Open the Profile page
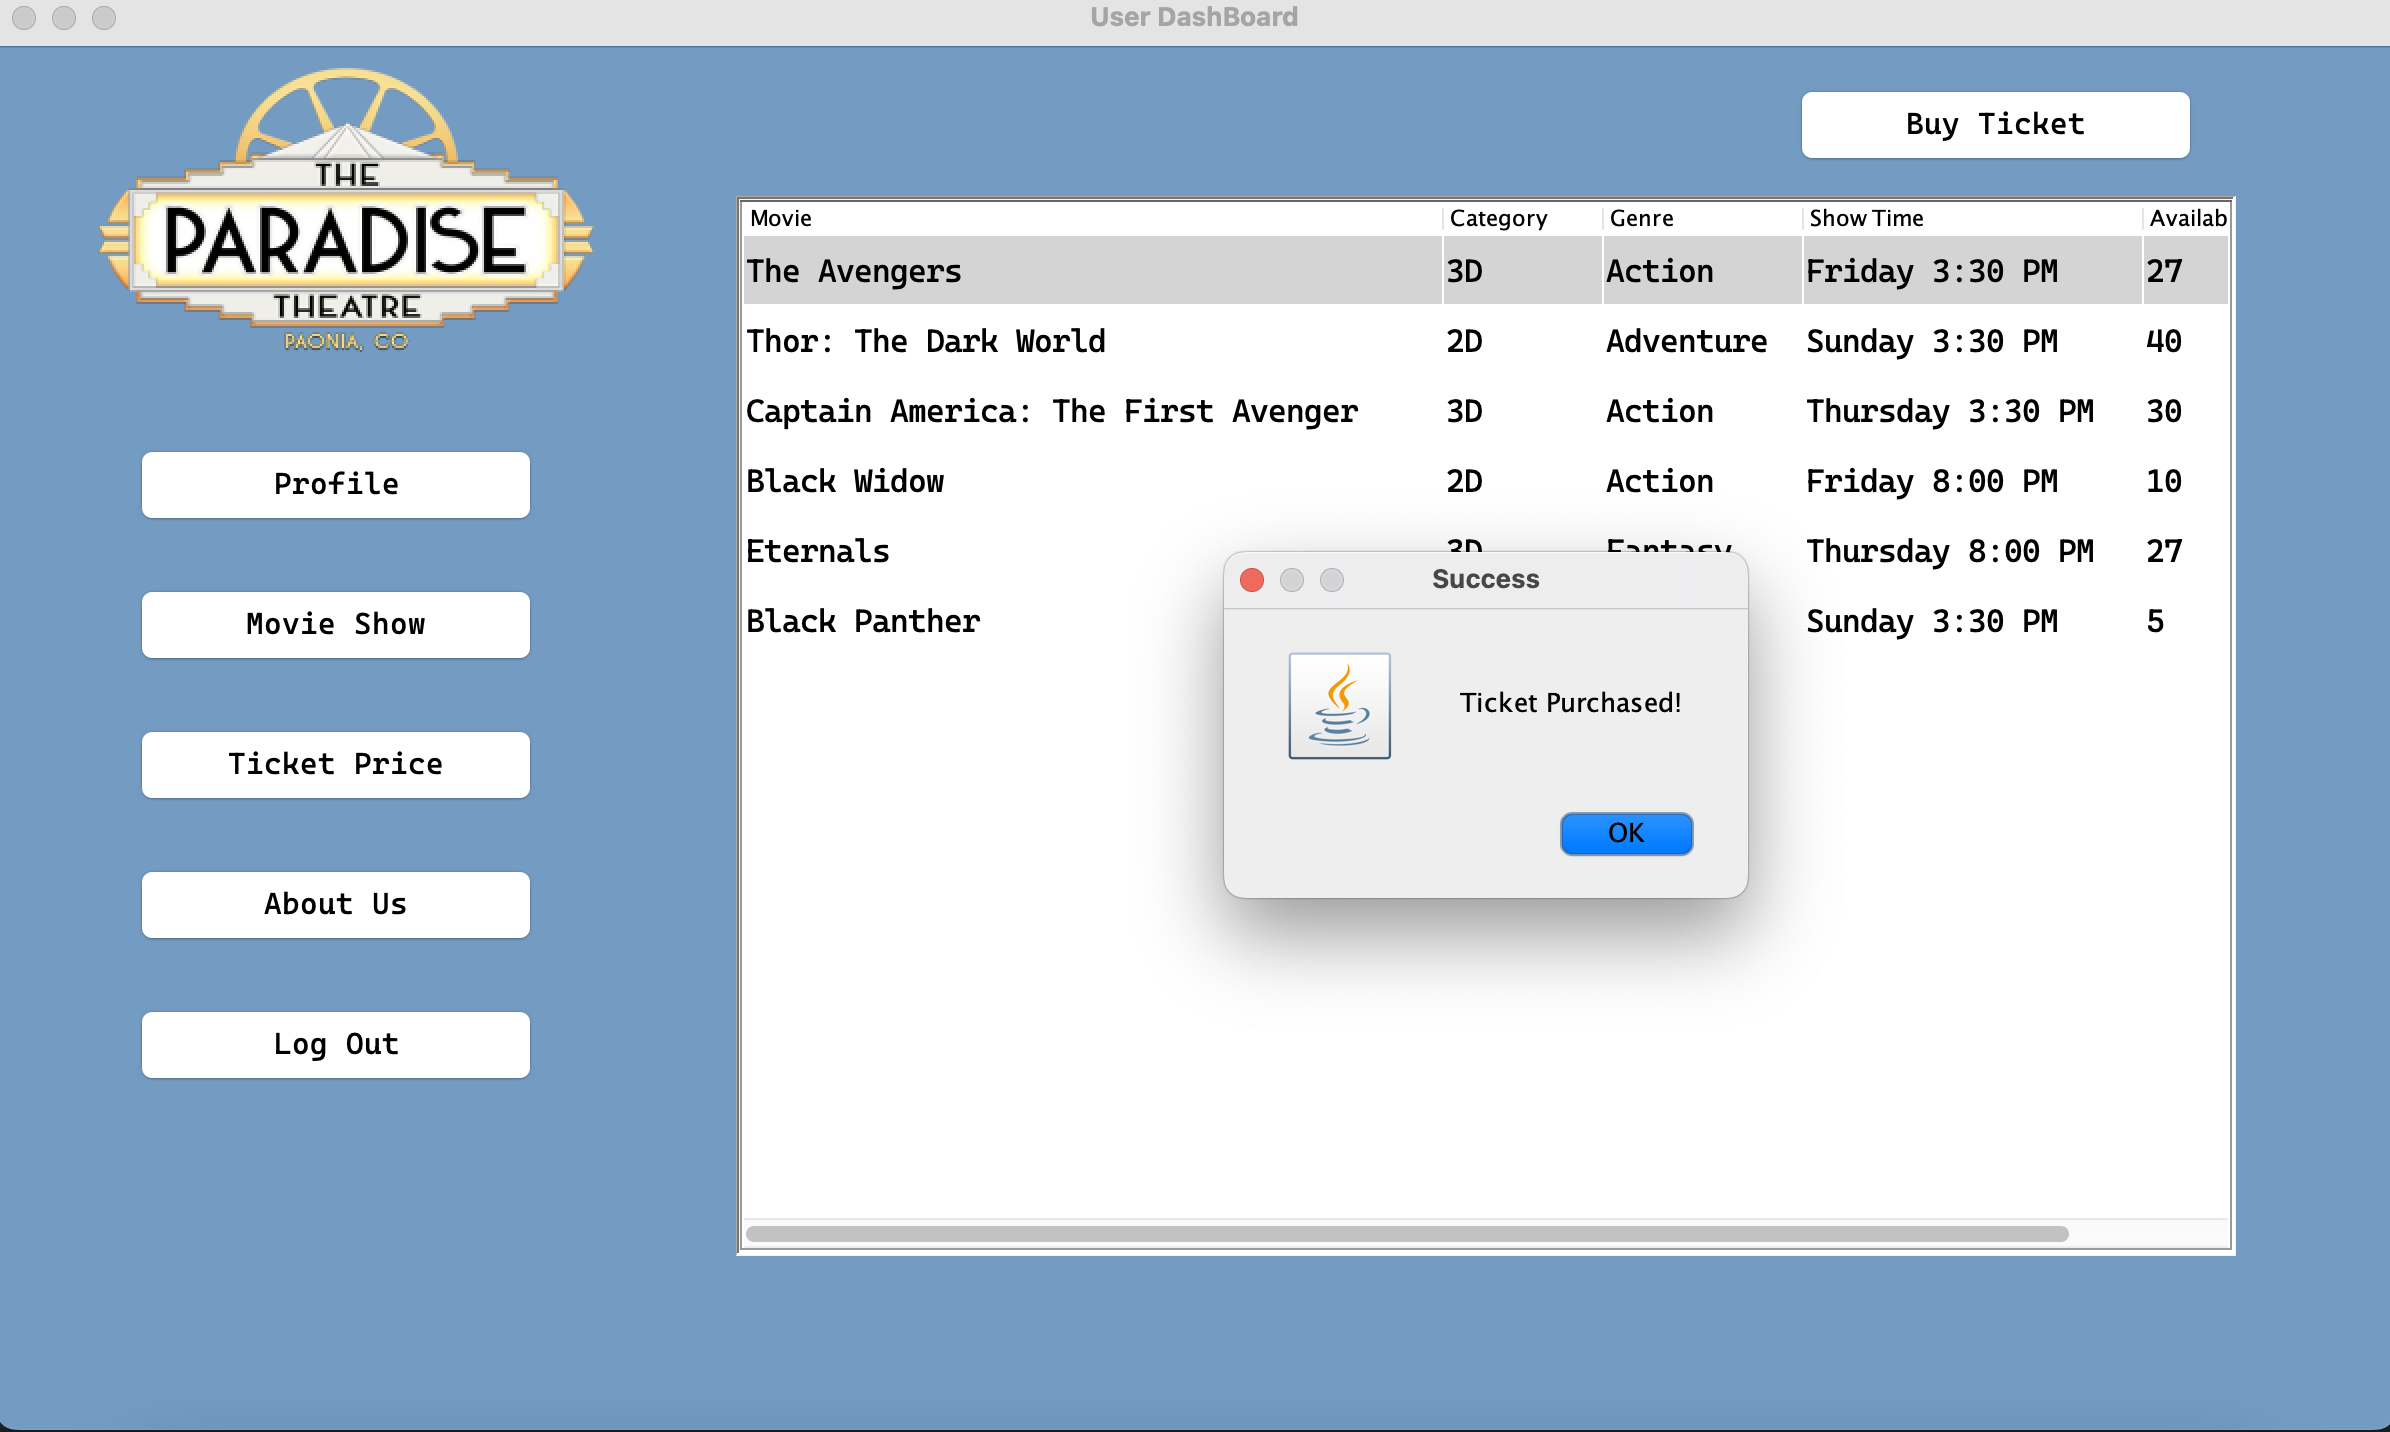The image size is (2390, 1432). pyautogui.click(x=335, y=484)
